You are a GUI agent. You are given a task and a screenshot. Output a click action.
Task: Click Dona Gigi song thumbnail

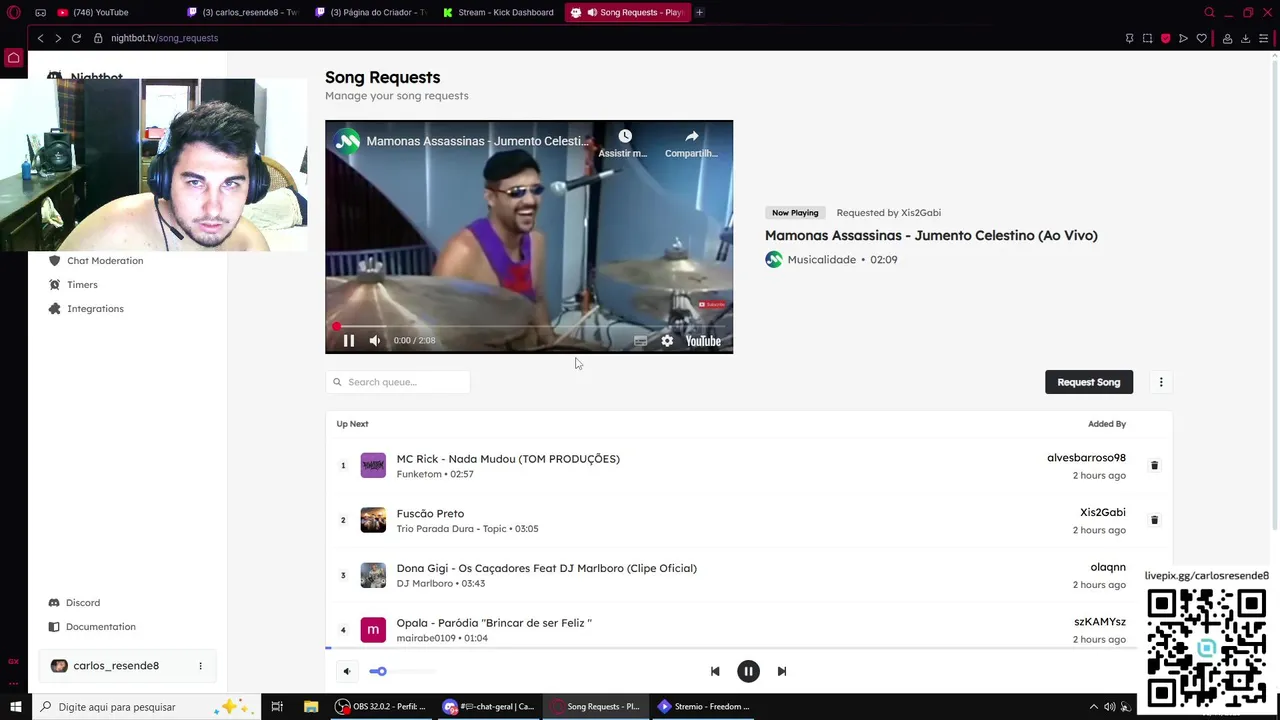[x=373, y=575]
